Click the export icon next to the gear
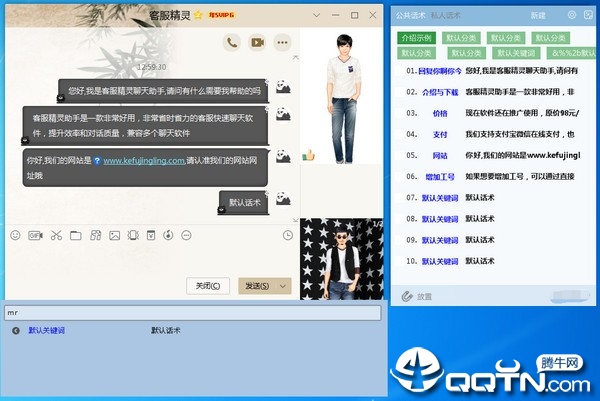Screen dimensions: 600x401 click(x=588, y=15)
